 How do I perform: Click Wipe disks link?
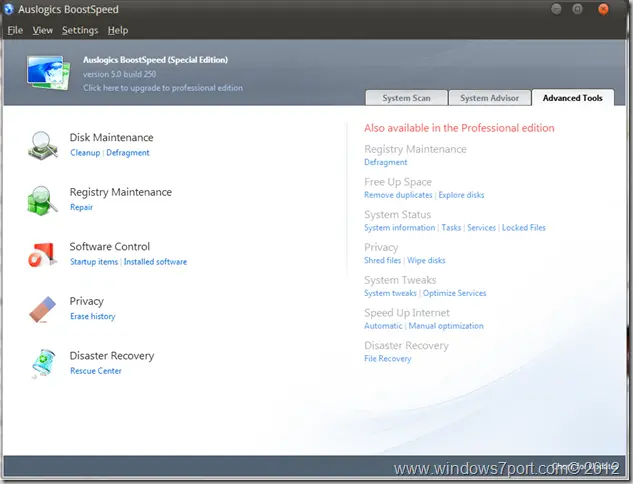(426, 260)
